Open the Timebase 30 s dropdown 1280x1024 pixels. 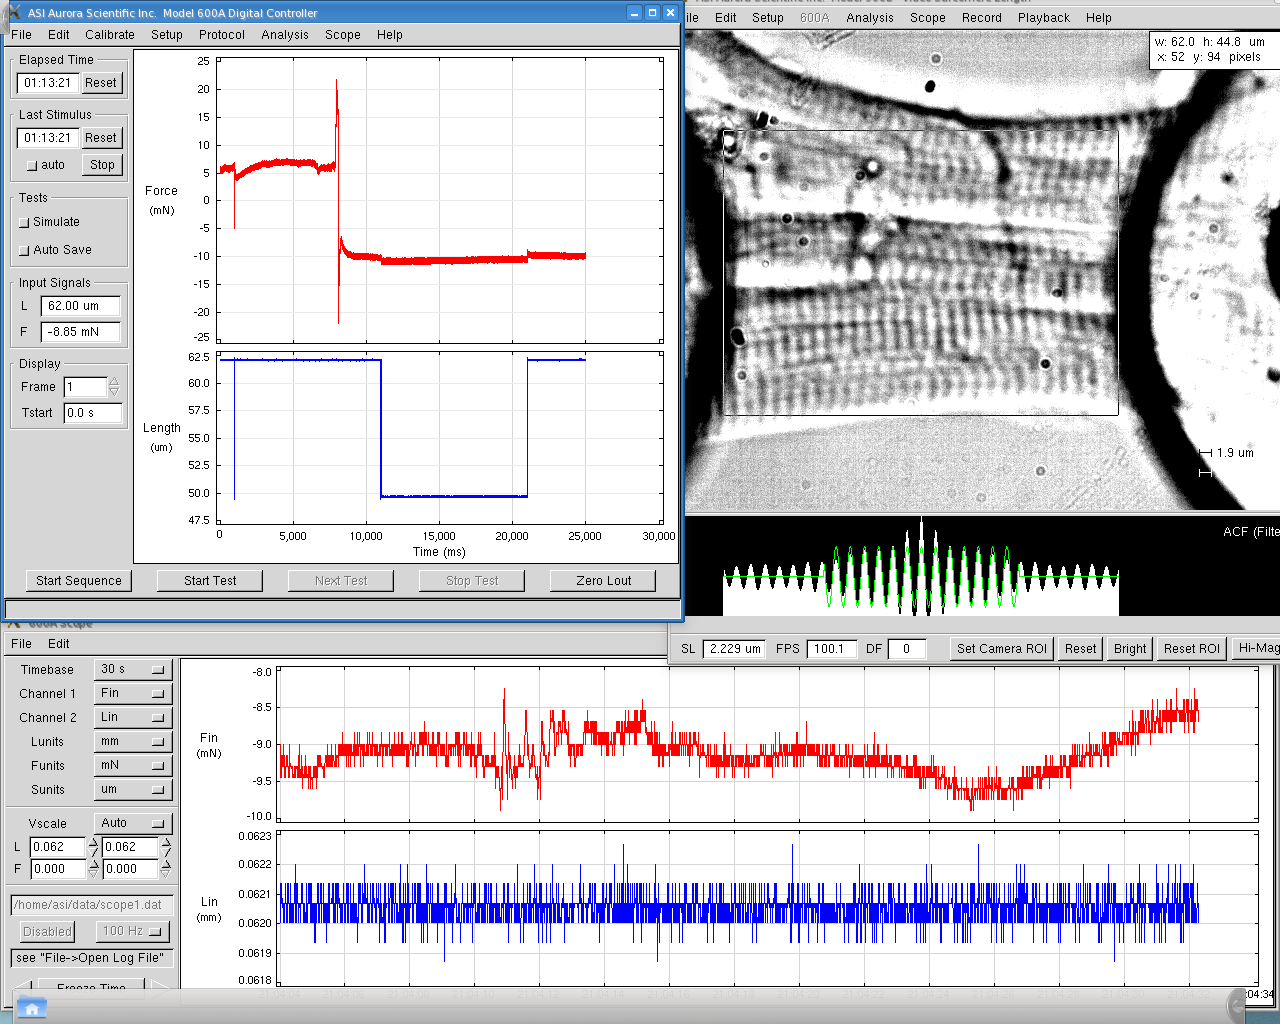133,669
